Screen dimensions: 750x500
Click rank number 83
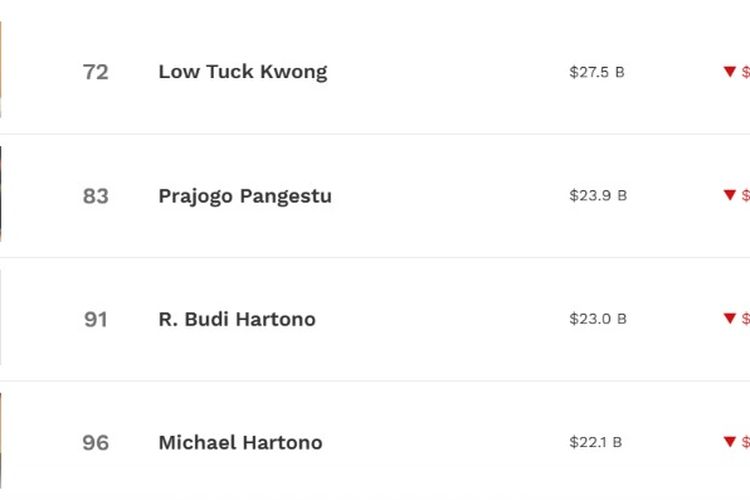click(95, 196)
